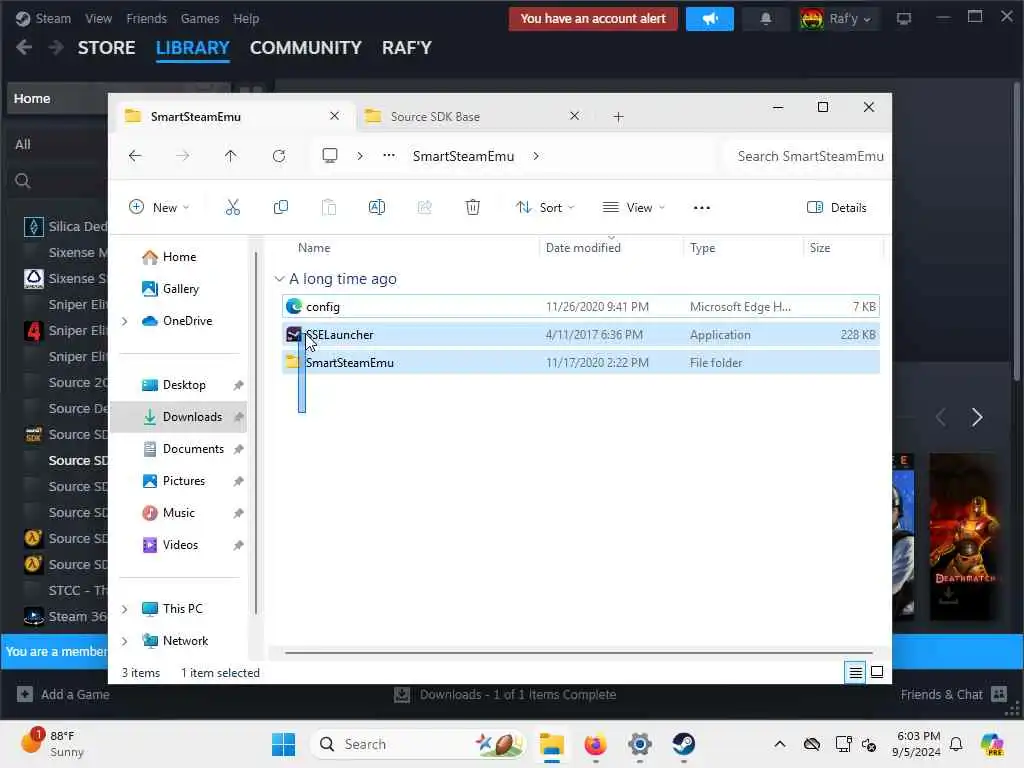This screenshot has height=768, width=1024.
Task: Collapse the A long time ago group
Action: 280,279
